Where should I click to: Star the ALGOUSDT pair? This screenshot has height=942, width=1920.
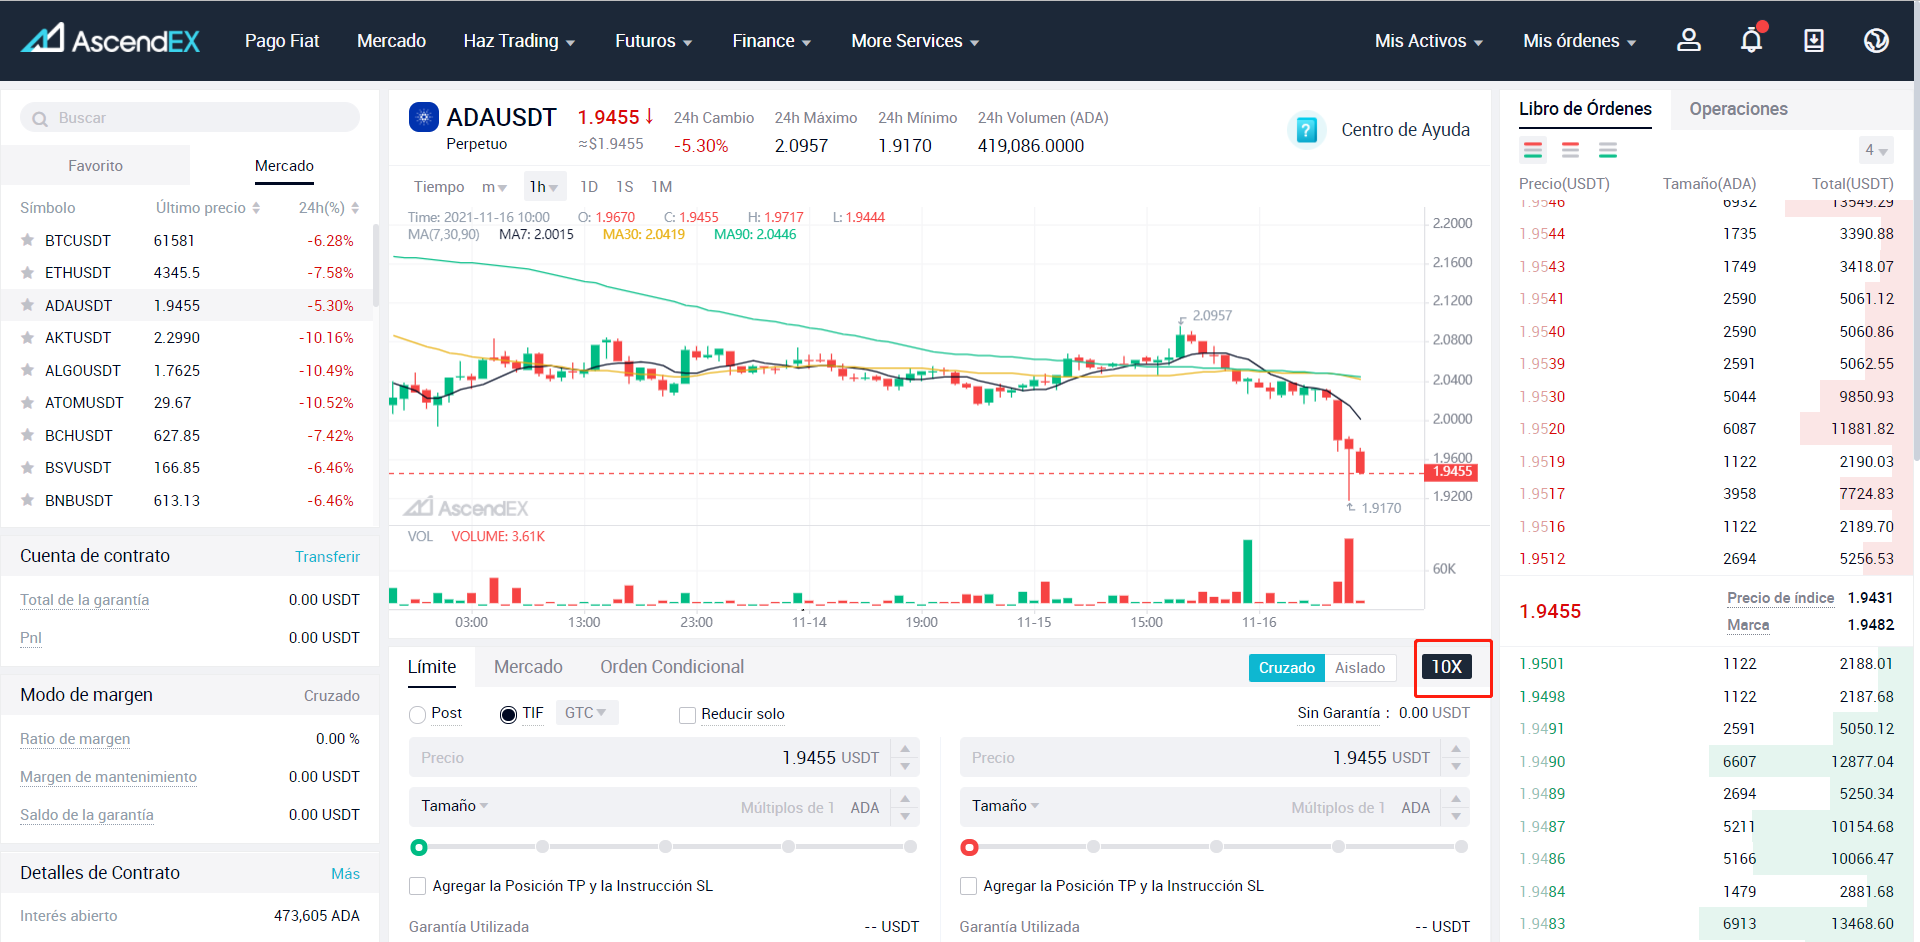tap(28, 370)
